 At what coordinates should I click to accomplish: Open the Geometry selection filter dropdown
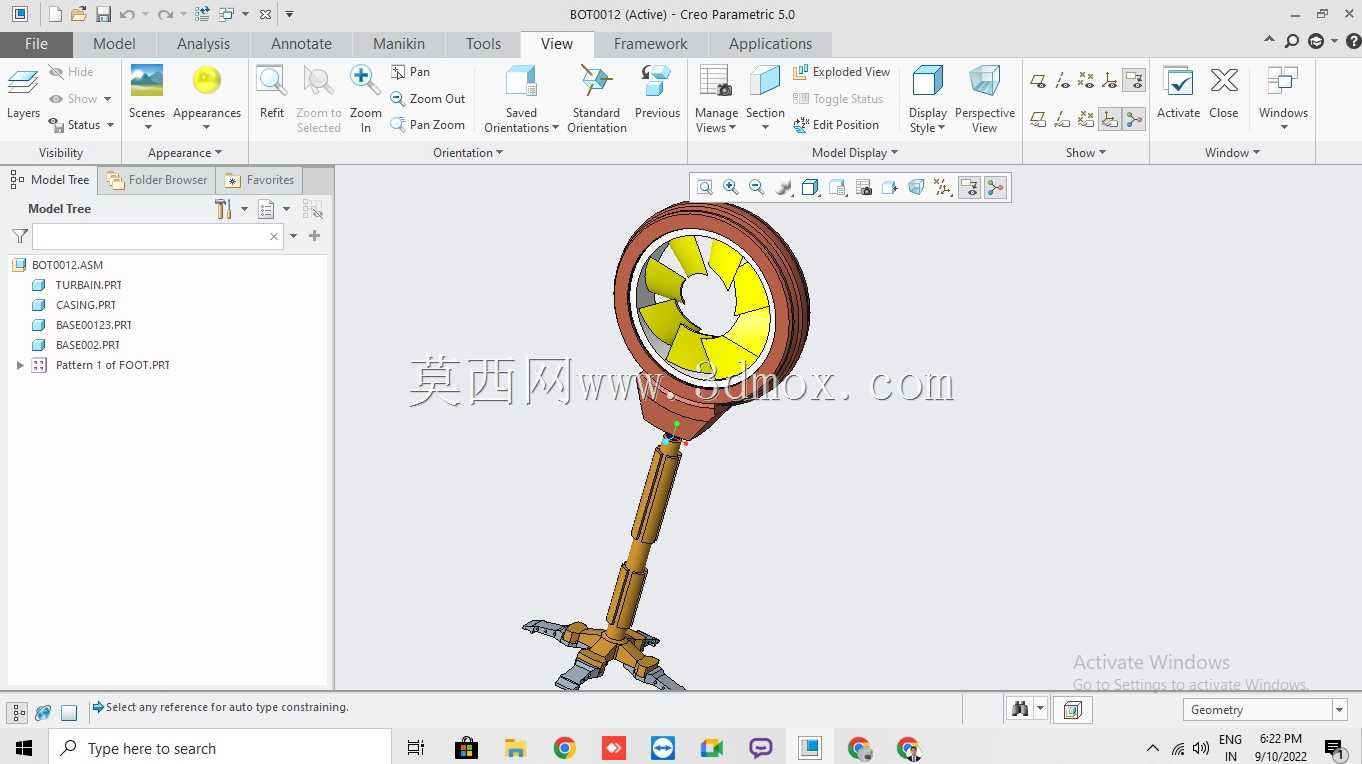1339,710
